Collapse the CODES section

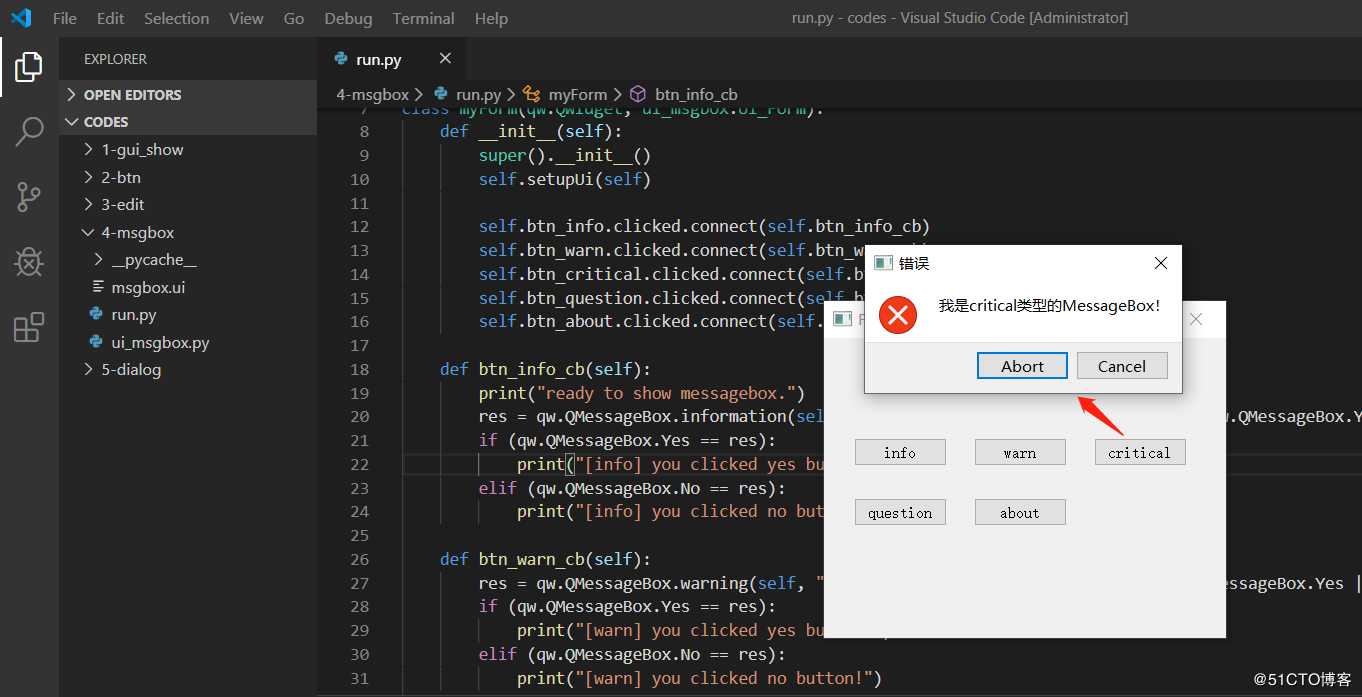click(188, 122)
